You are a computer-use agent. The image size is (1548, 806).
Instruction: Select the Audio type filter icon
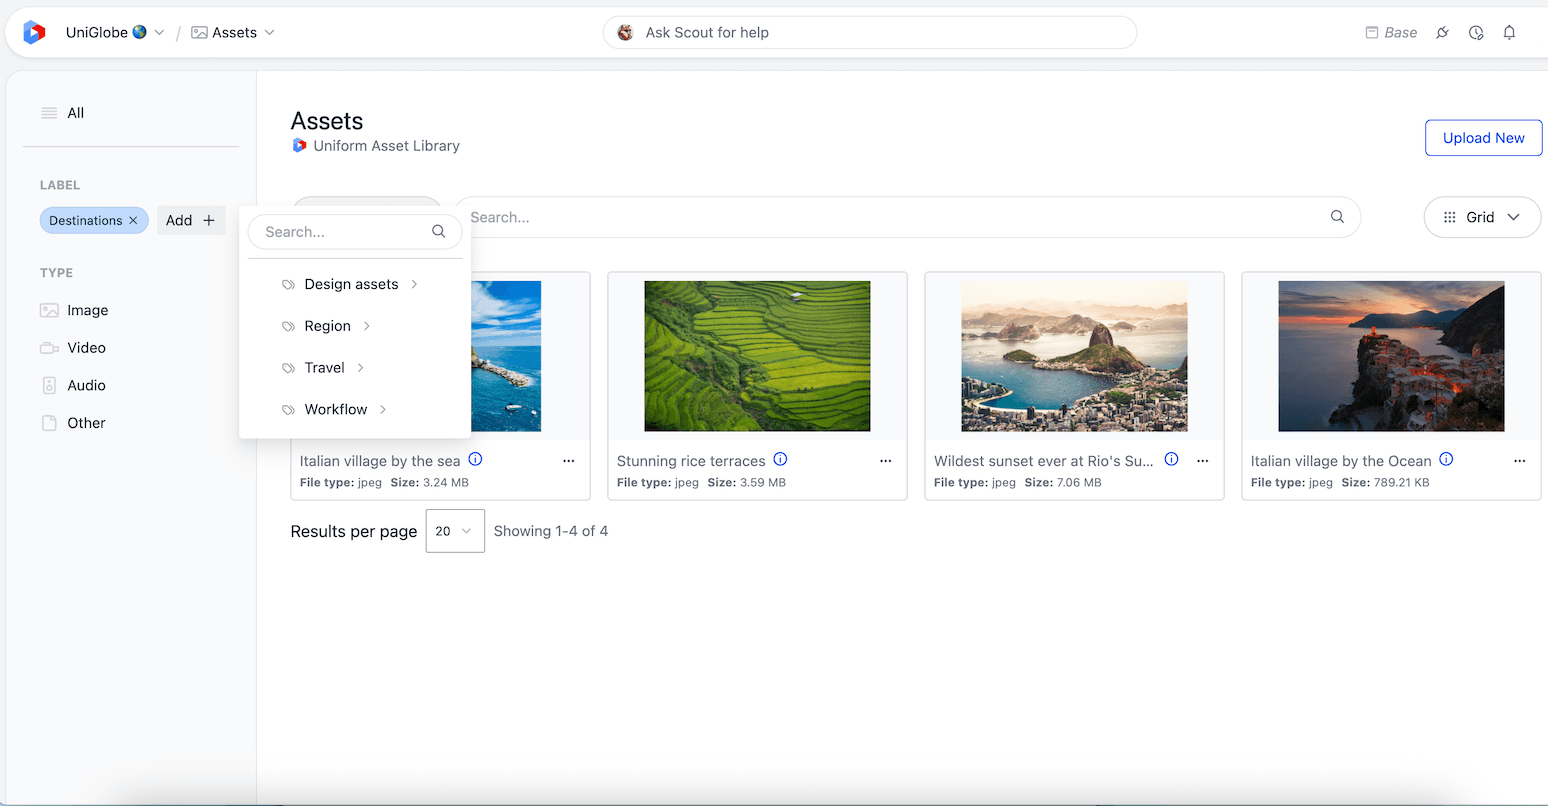coord(50,385)
